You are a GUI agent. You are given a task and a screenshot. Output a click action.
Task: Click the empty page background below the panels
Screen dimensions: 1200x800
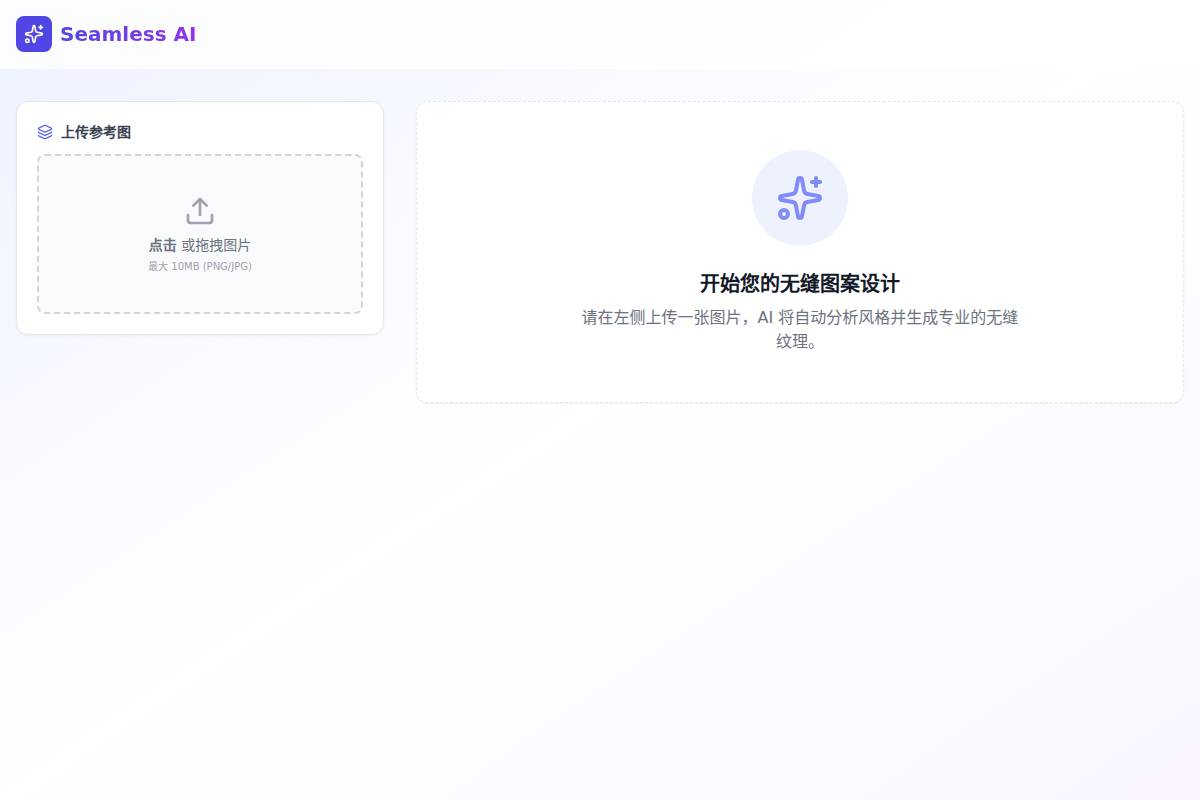coord(600,600)
